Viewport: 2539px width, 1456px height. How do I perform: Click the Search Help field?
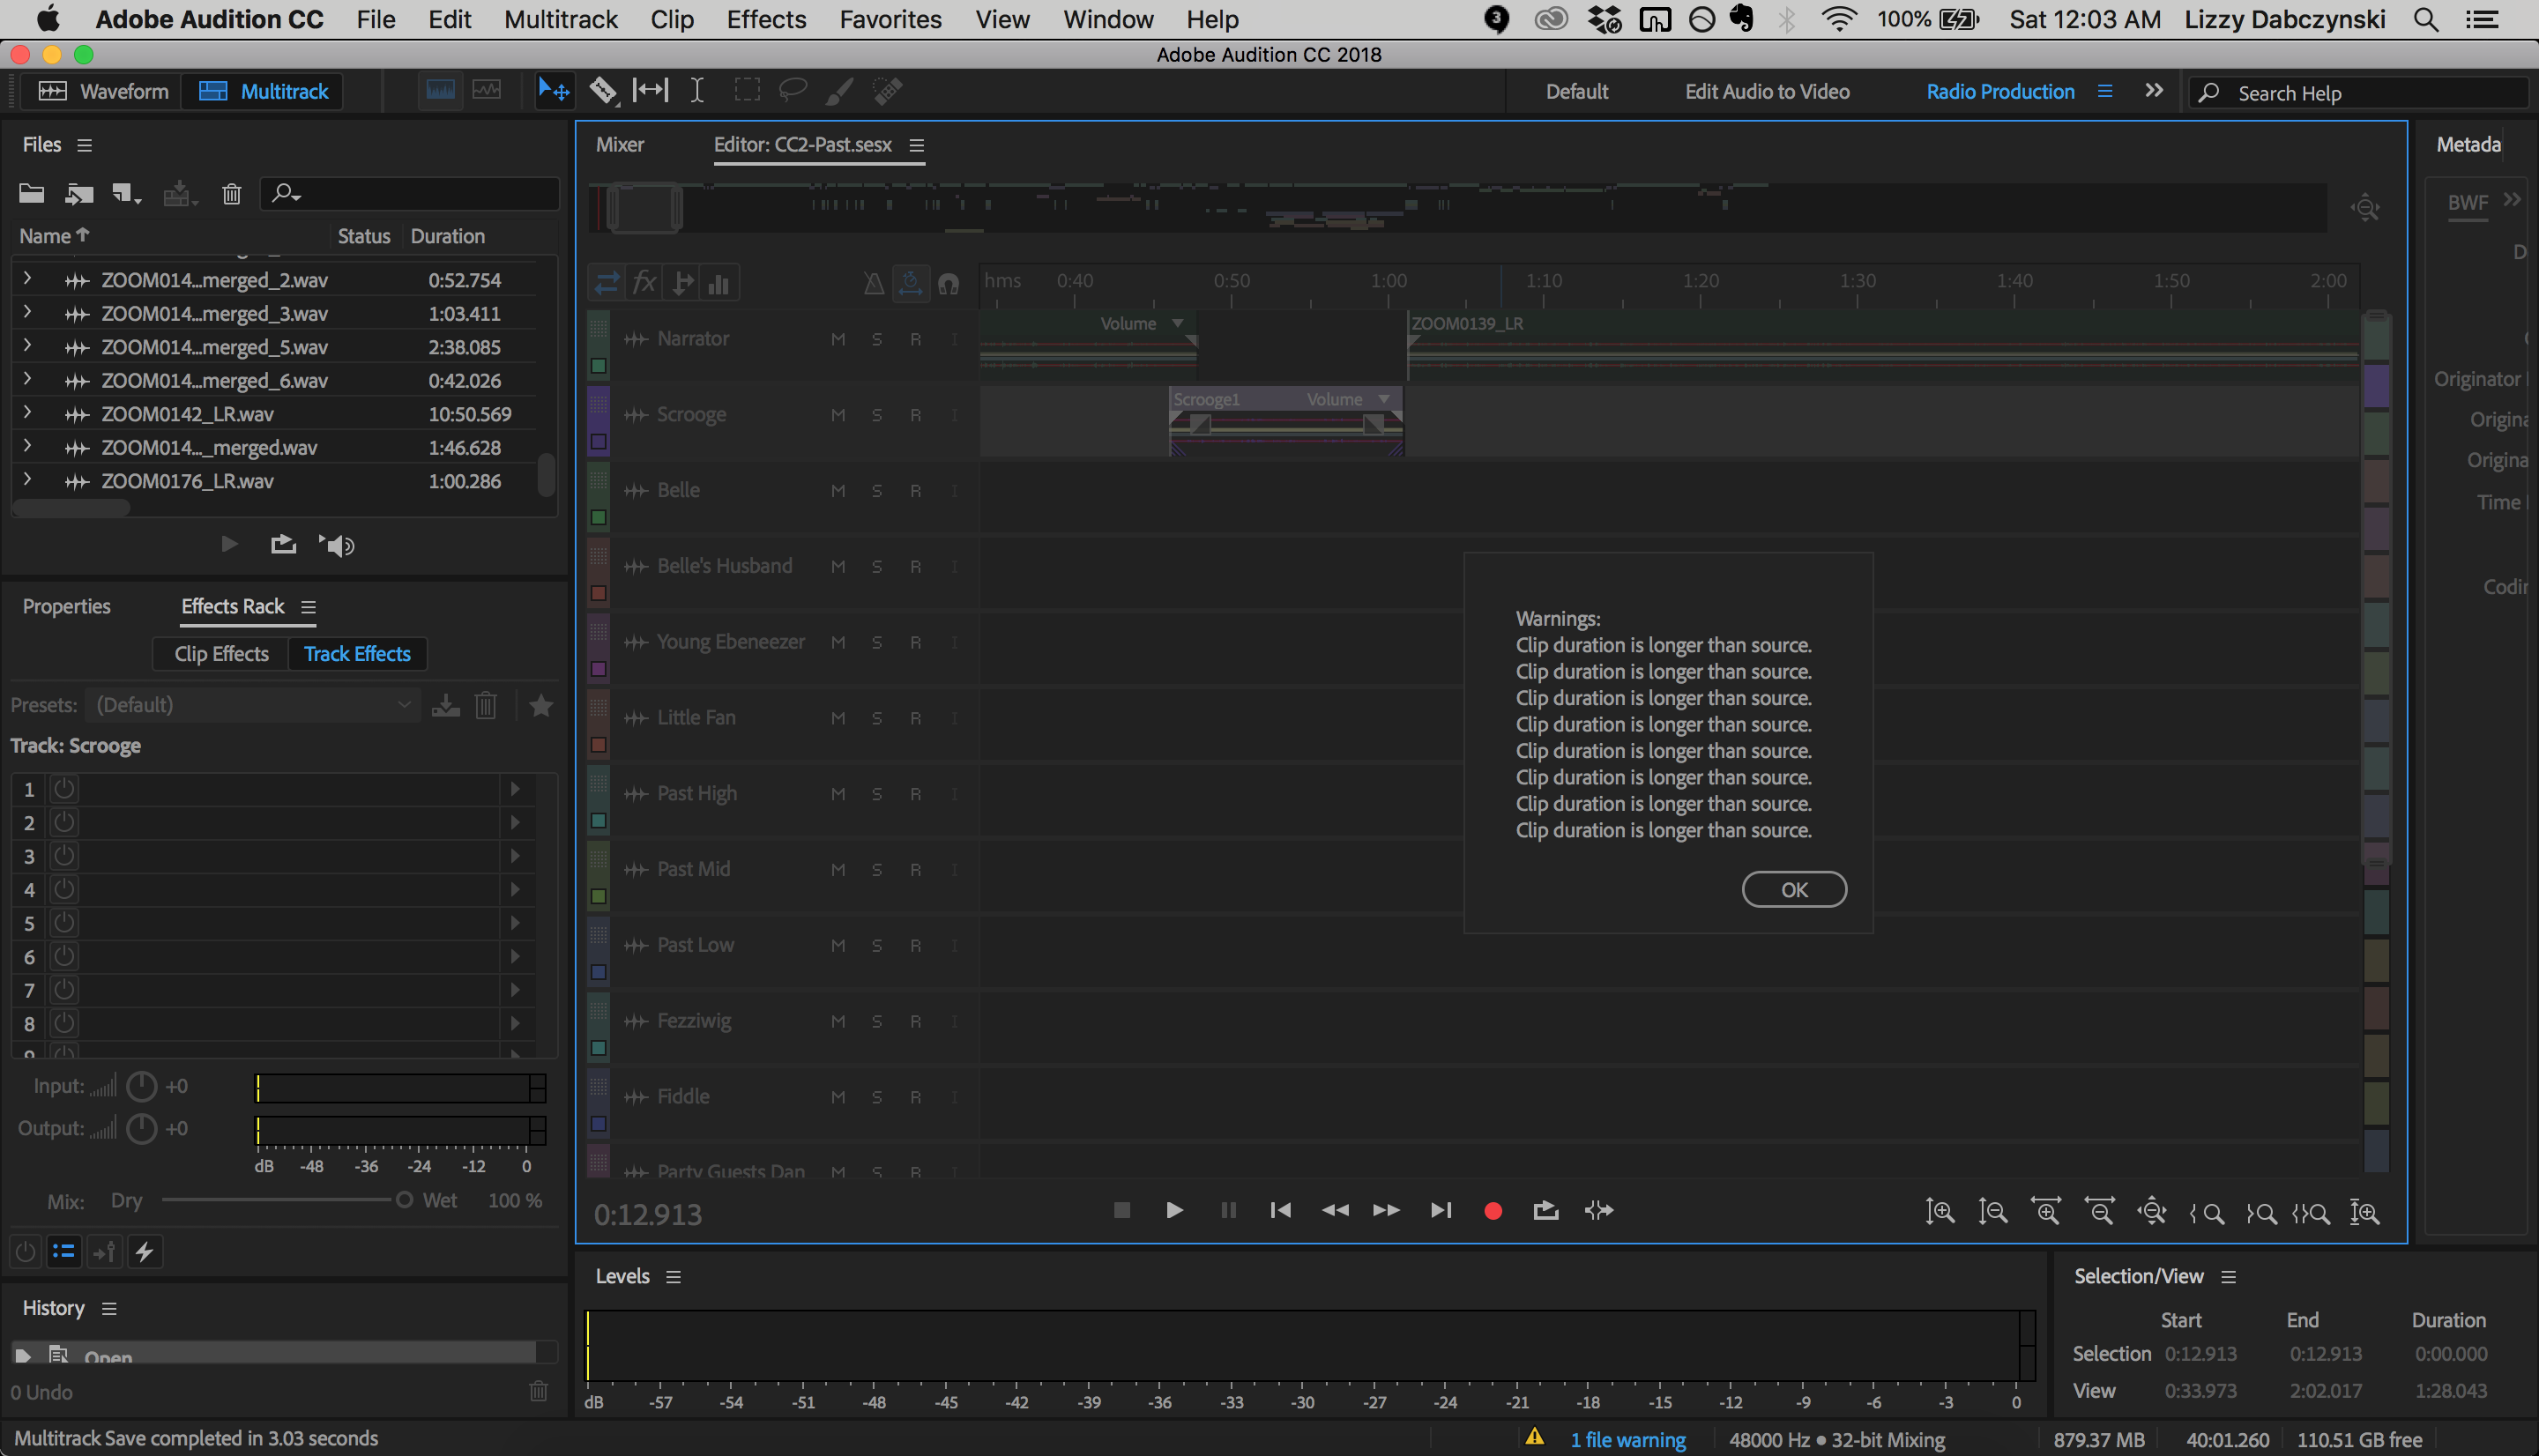tap(2360, 93)
